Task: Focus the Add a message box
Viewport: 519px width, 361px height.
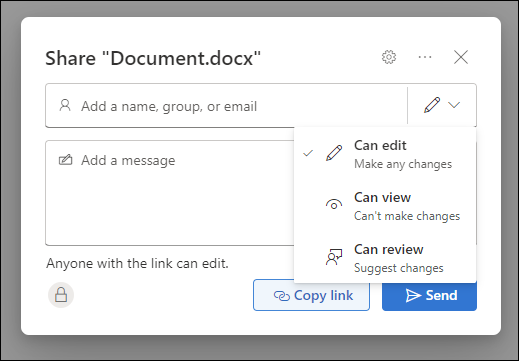Action: point(170,193)
